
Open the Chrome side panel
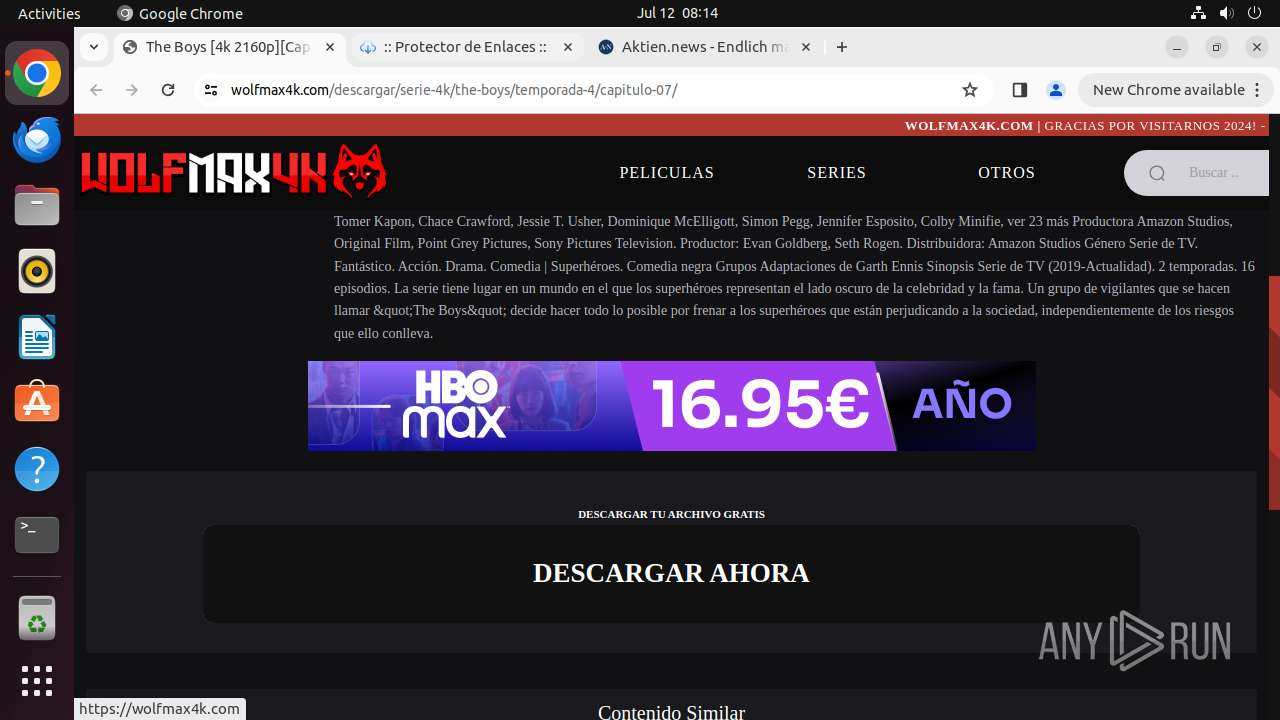coord(1019,90)
